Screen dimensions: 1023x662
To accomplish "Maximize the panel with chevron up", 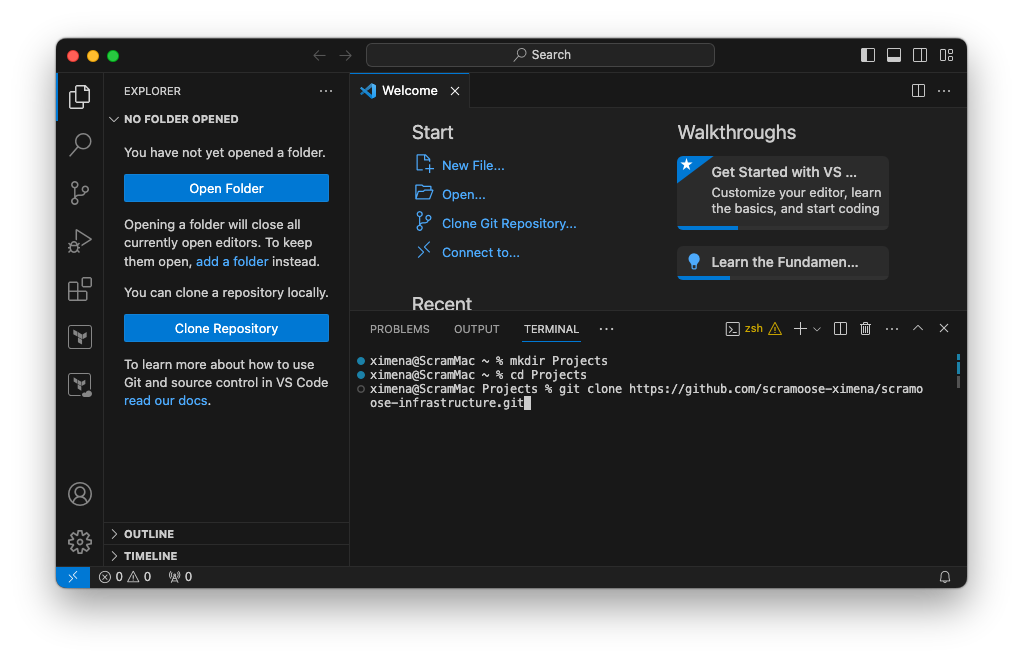I will click(x=917, y=328).
